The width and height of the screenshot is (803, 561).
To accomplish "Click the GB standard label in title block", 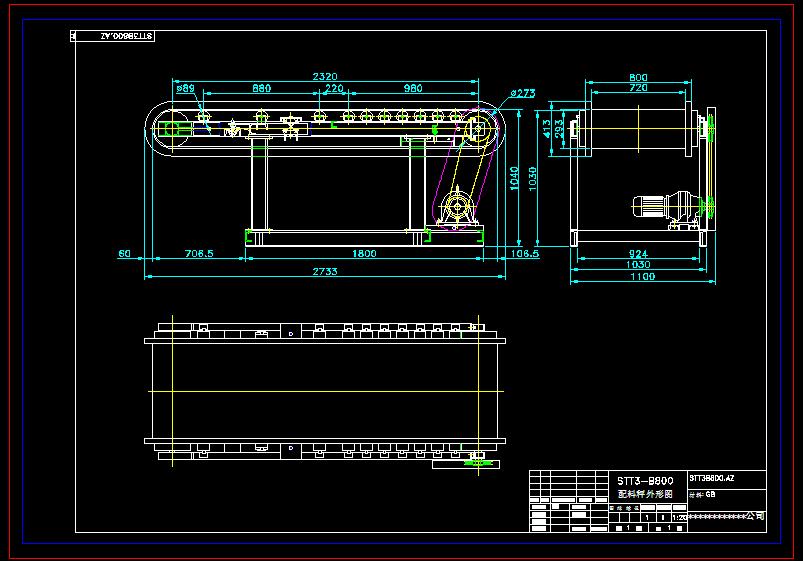I will [710, 495].
